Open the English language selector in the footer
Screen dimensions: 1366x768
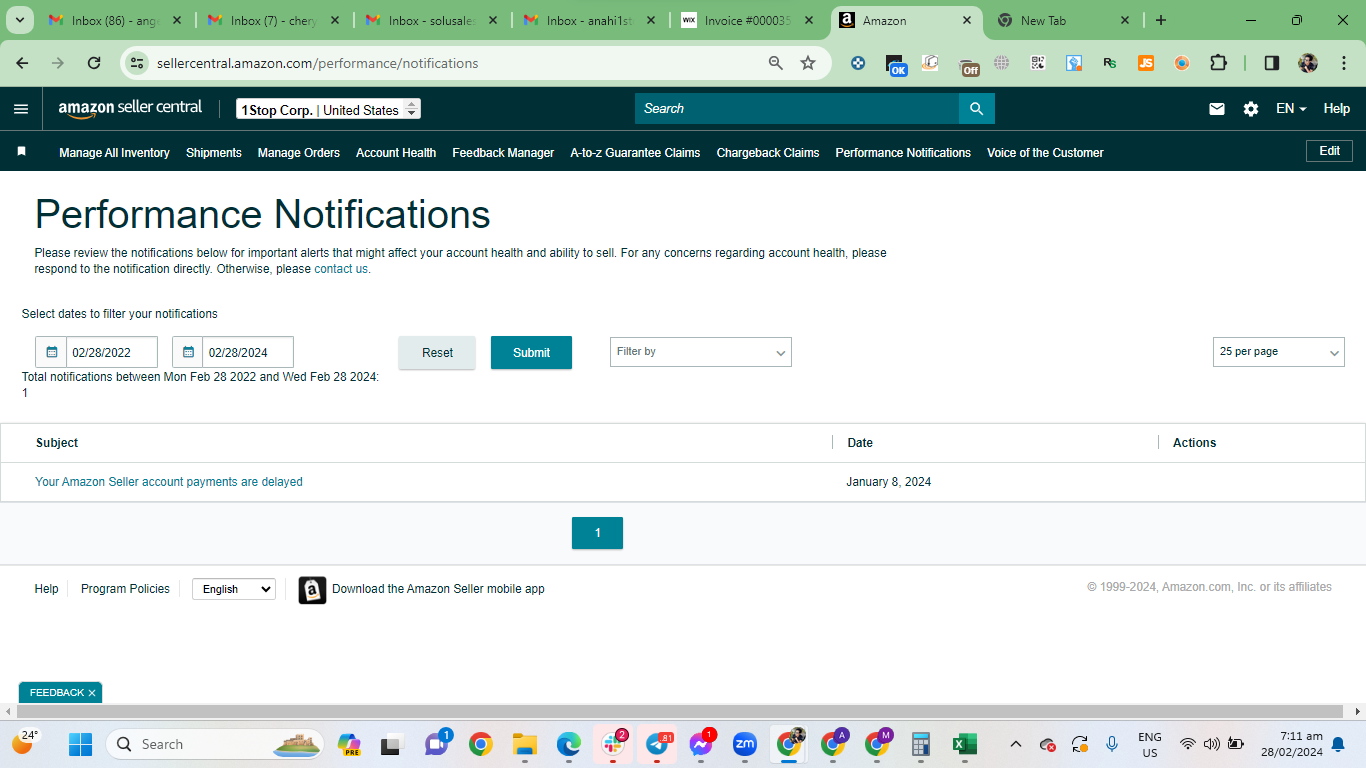point(234,589)
